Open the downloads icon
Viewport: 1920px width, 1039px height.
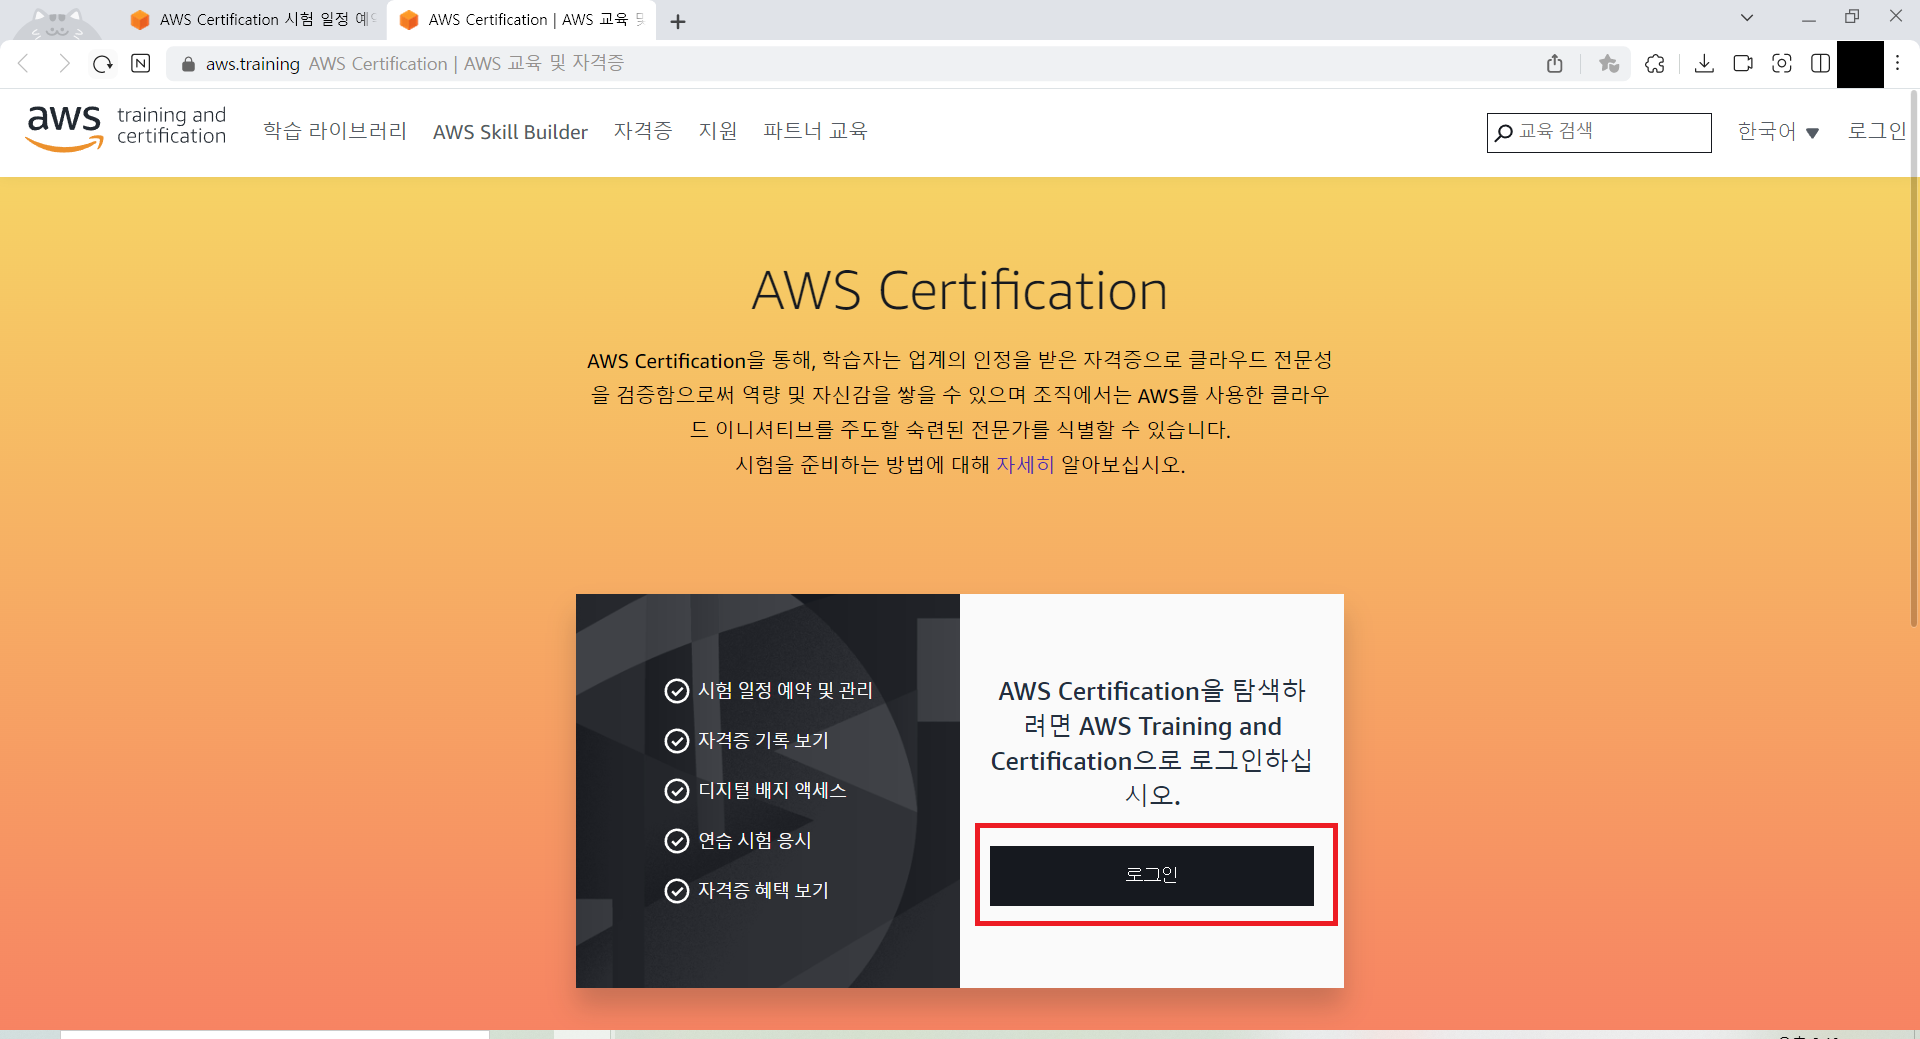(1704, 64)
